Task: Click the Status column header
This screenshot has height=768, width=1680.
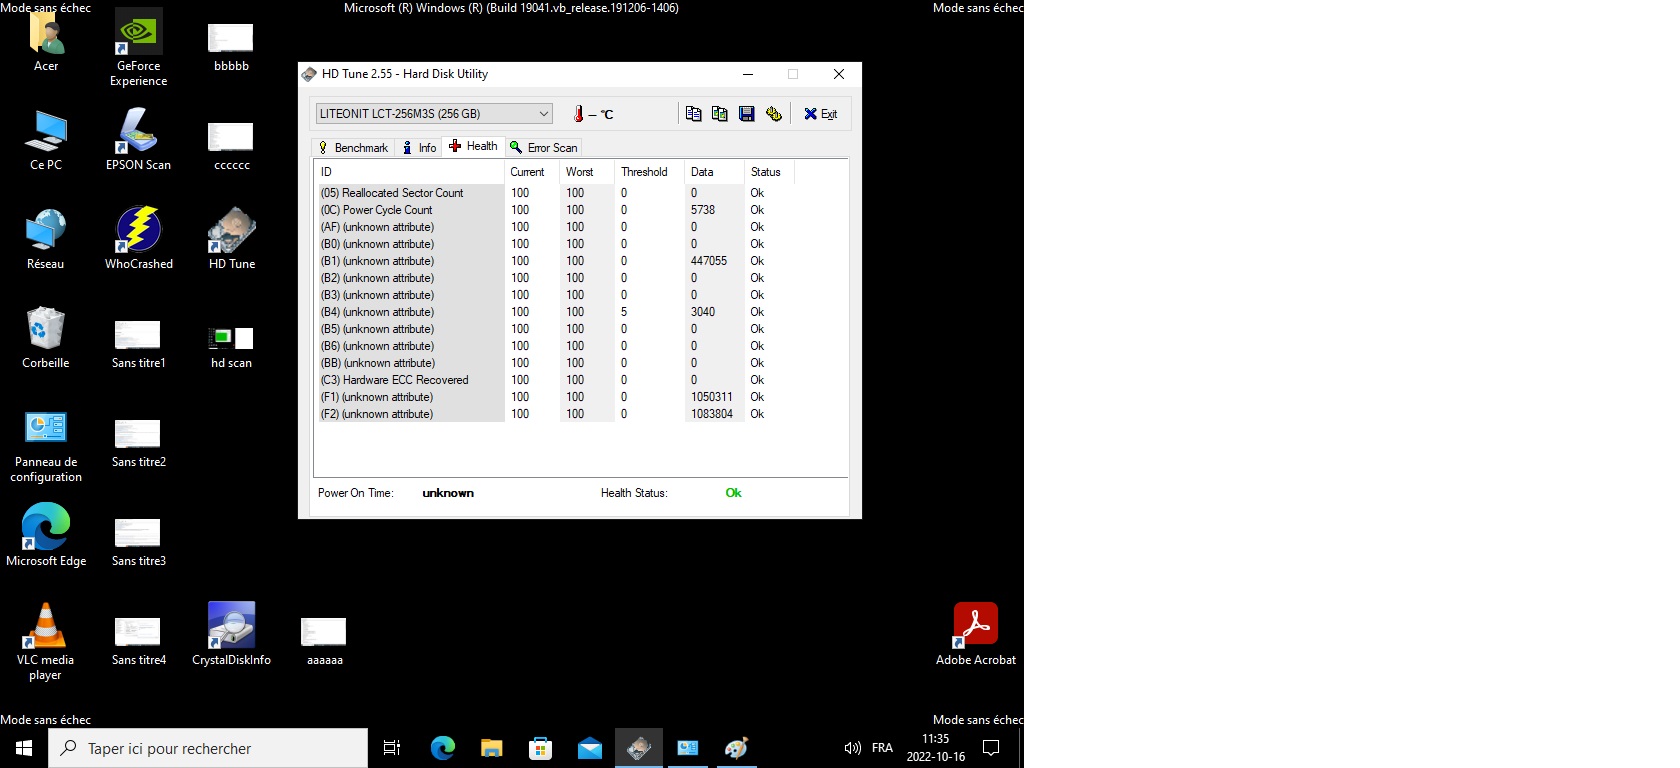Action: pos(770,172)
